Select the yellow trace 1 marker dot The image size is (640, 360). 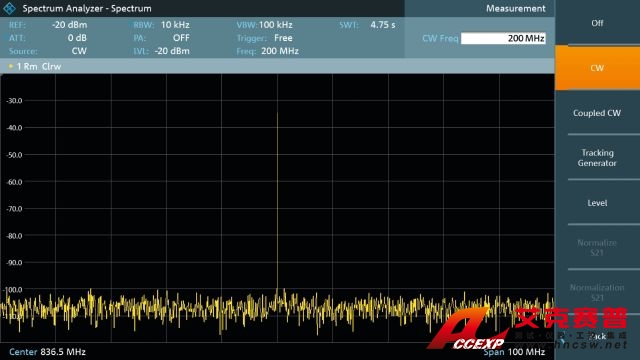click(x=11, y=66)
